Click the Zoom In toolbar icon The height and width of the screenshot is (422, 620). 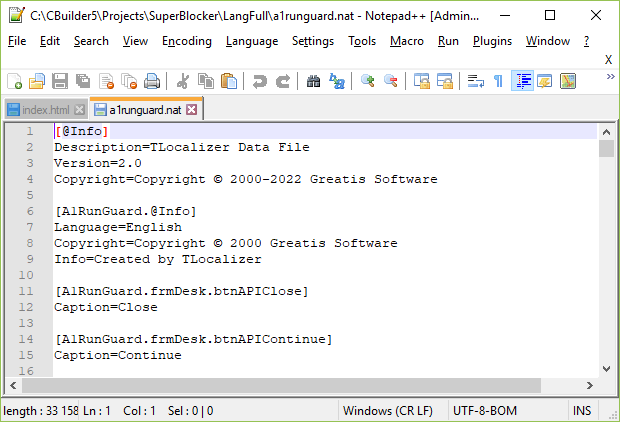[368, 81]
